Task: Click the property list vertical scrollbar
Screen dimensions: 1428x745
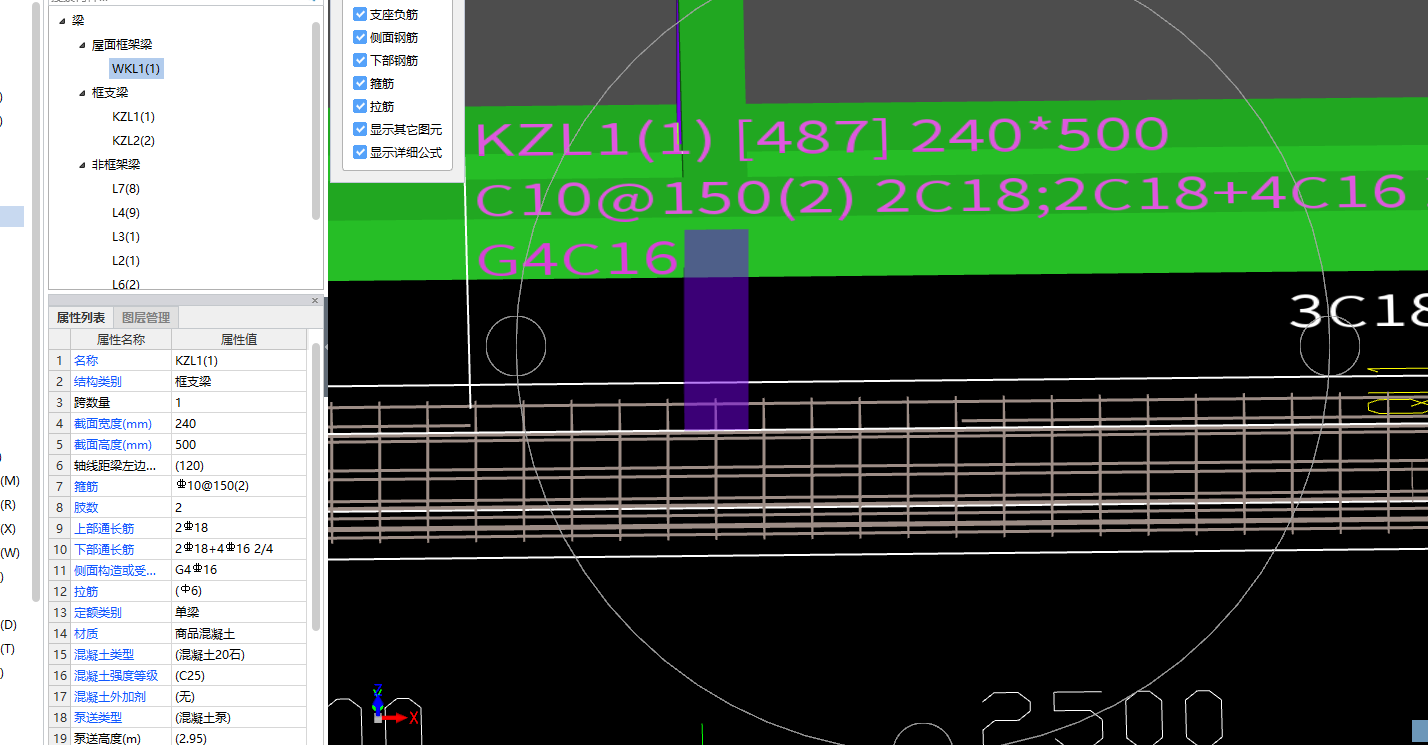Action: tap(316, 486)
